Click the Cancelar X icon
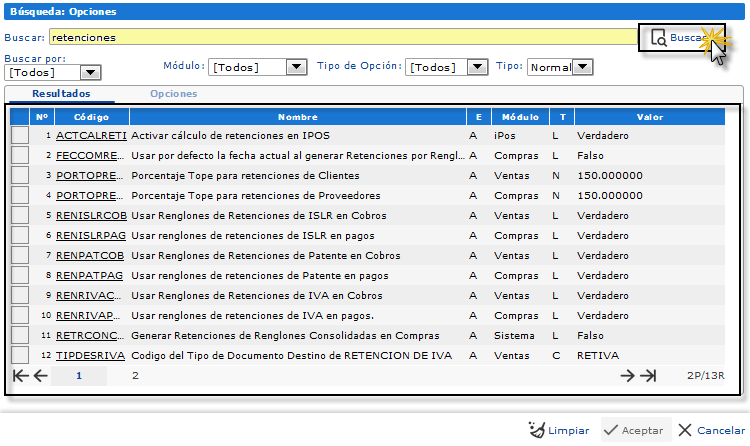This screenshot has width=750, height=446. tap(685, 430)
